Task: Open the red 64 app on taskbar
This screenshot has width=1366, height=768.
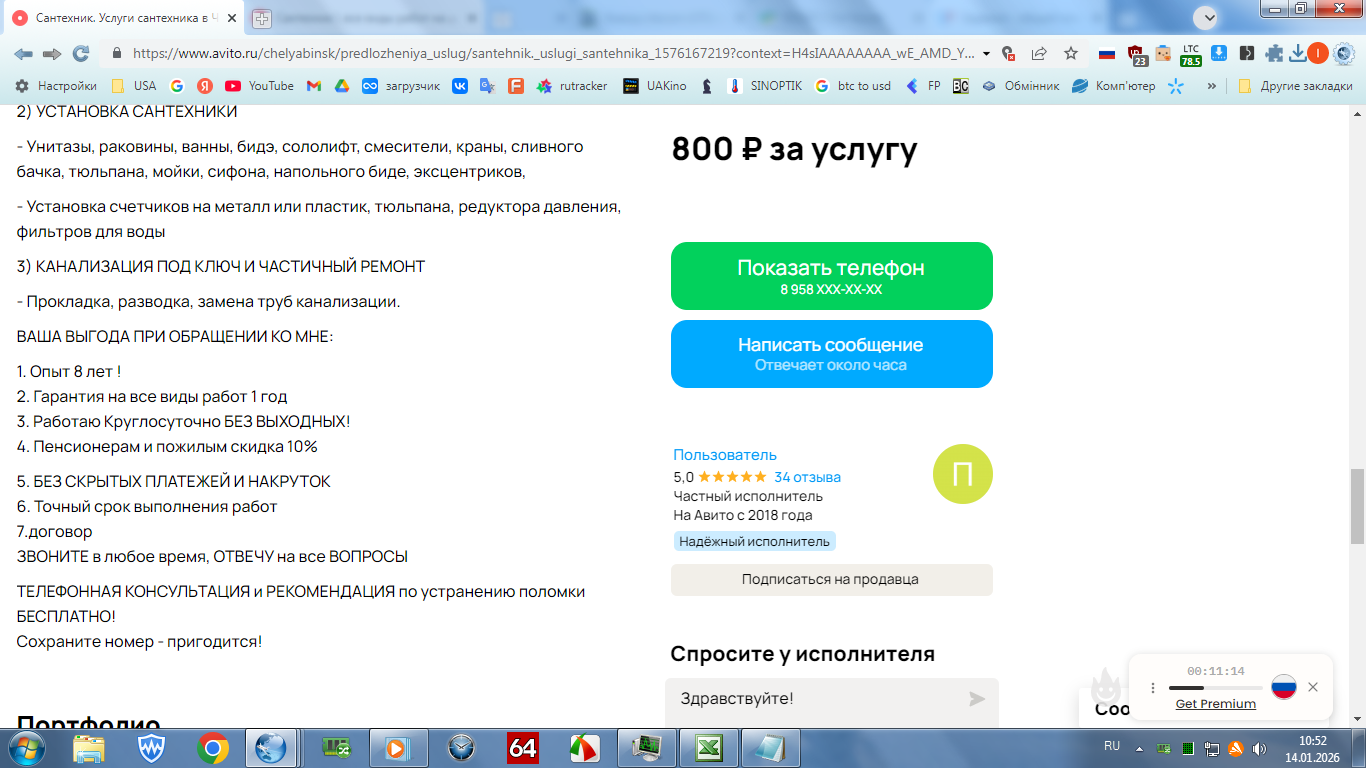Action: coord(523,748)
